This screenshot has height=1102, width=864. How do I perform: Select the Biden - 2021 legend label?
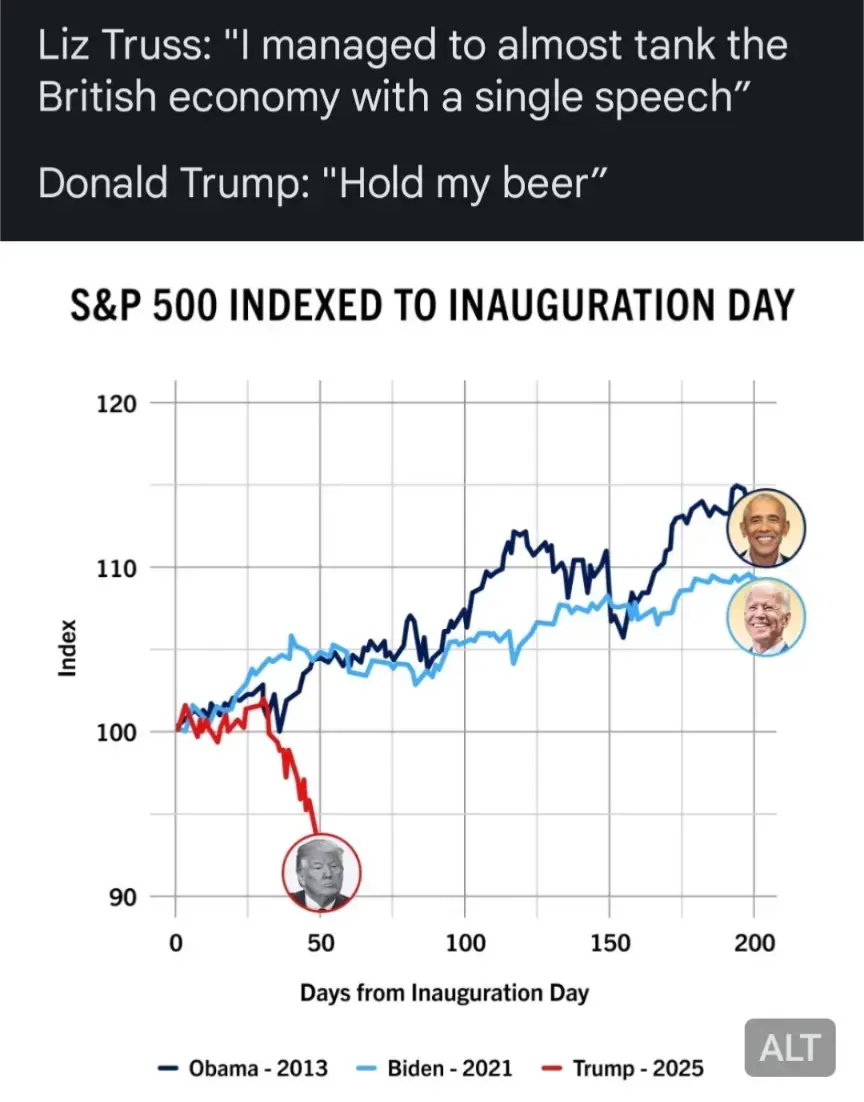pos(450,1068)
